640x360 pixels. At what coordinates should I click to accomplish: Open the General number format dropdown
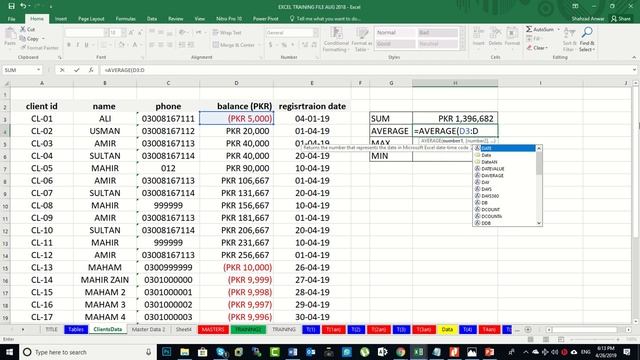316,33
